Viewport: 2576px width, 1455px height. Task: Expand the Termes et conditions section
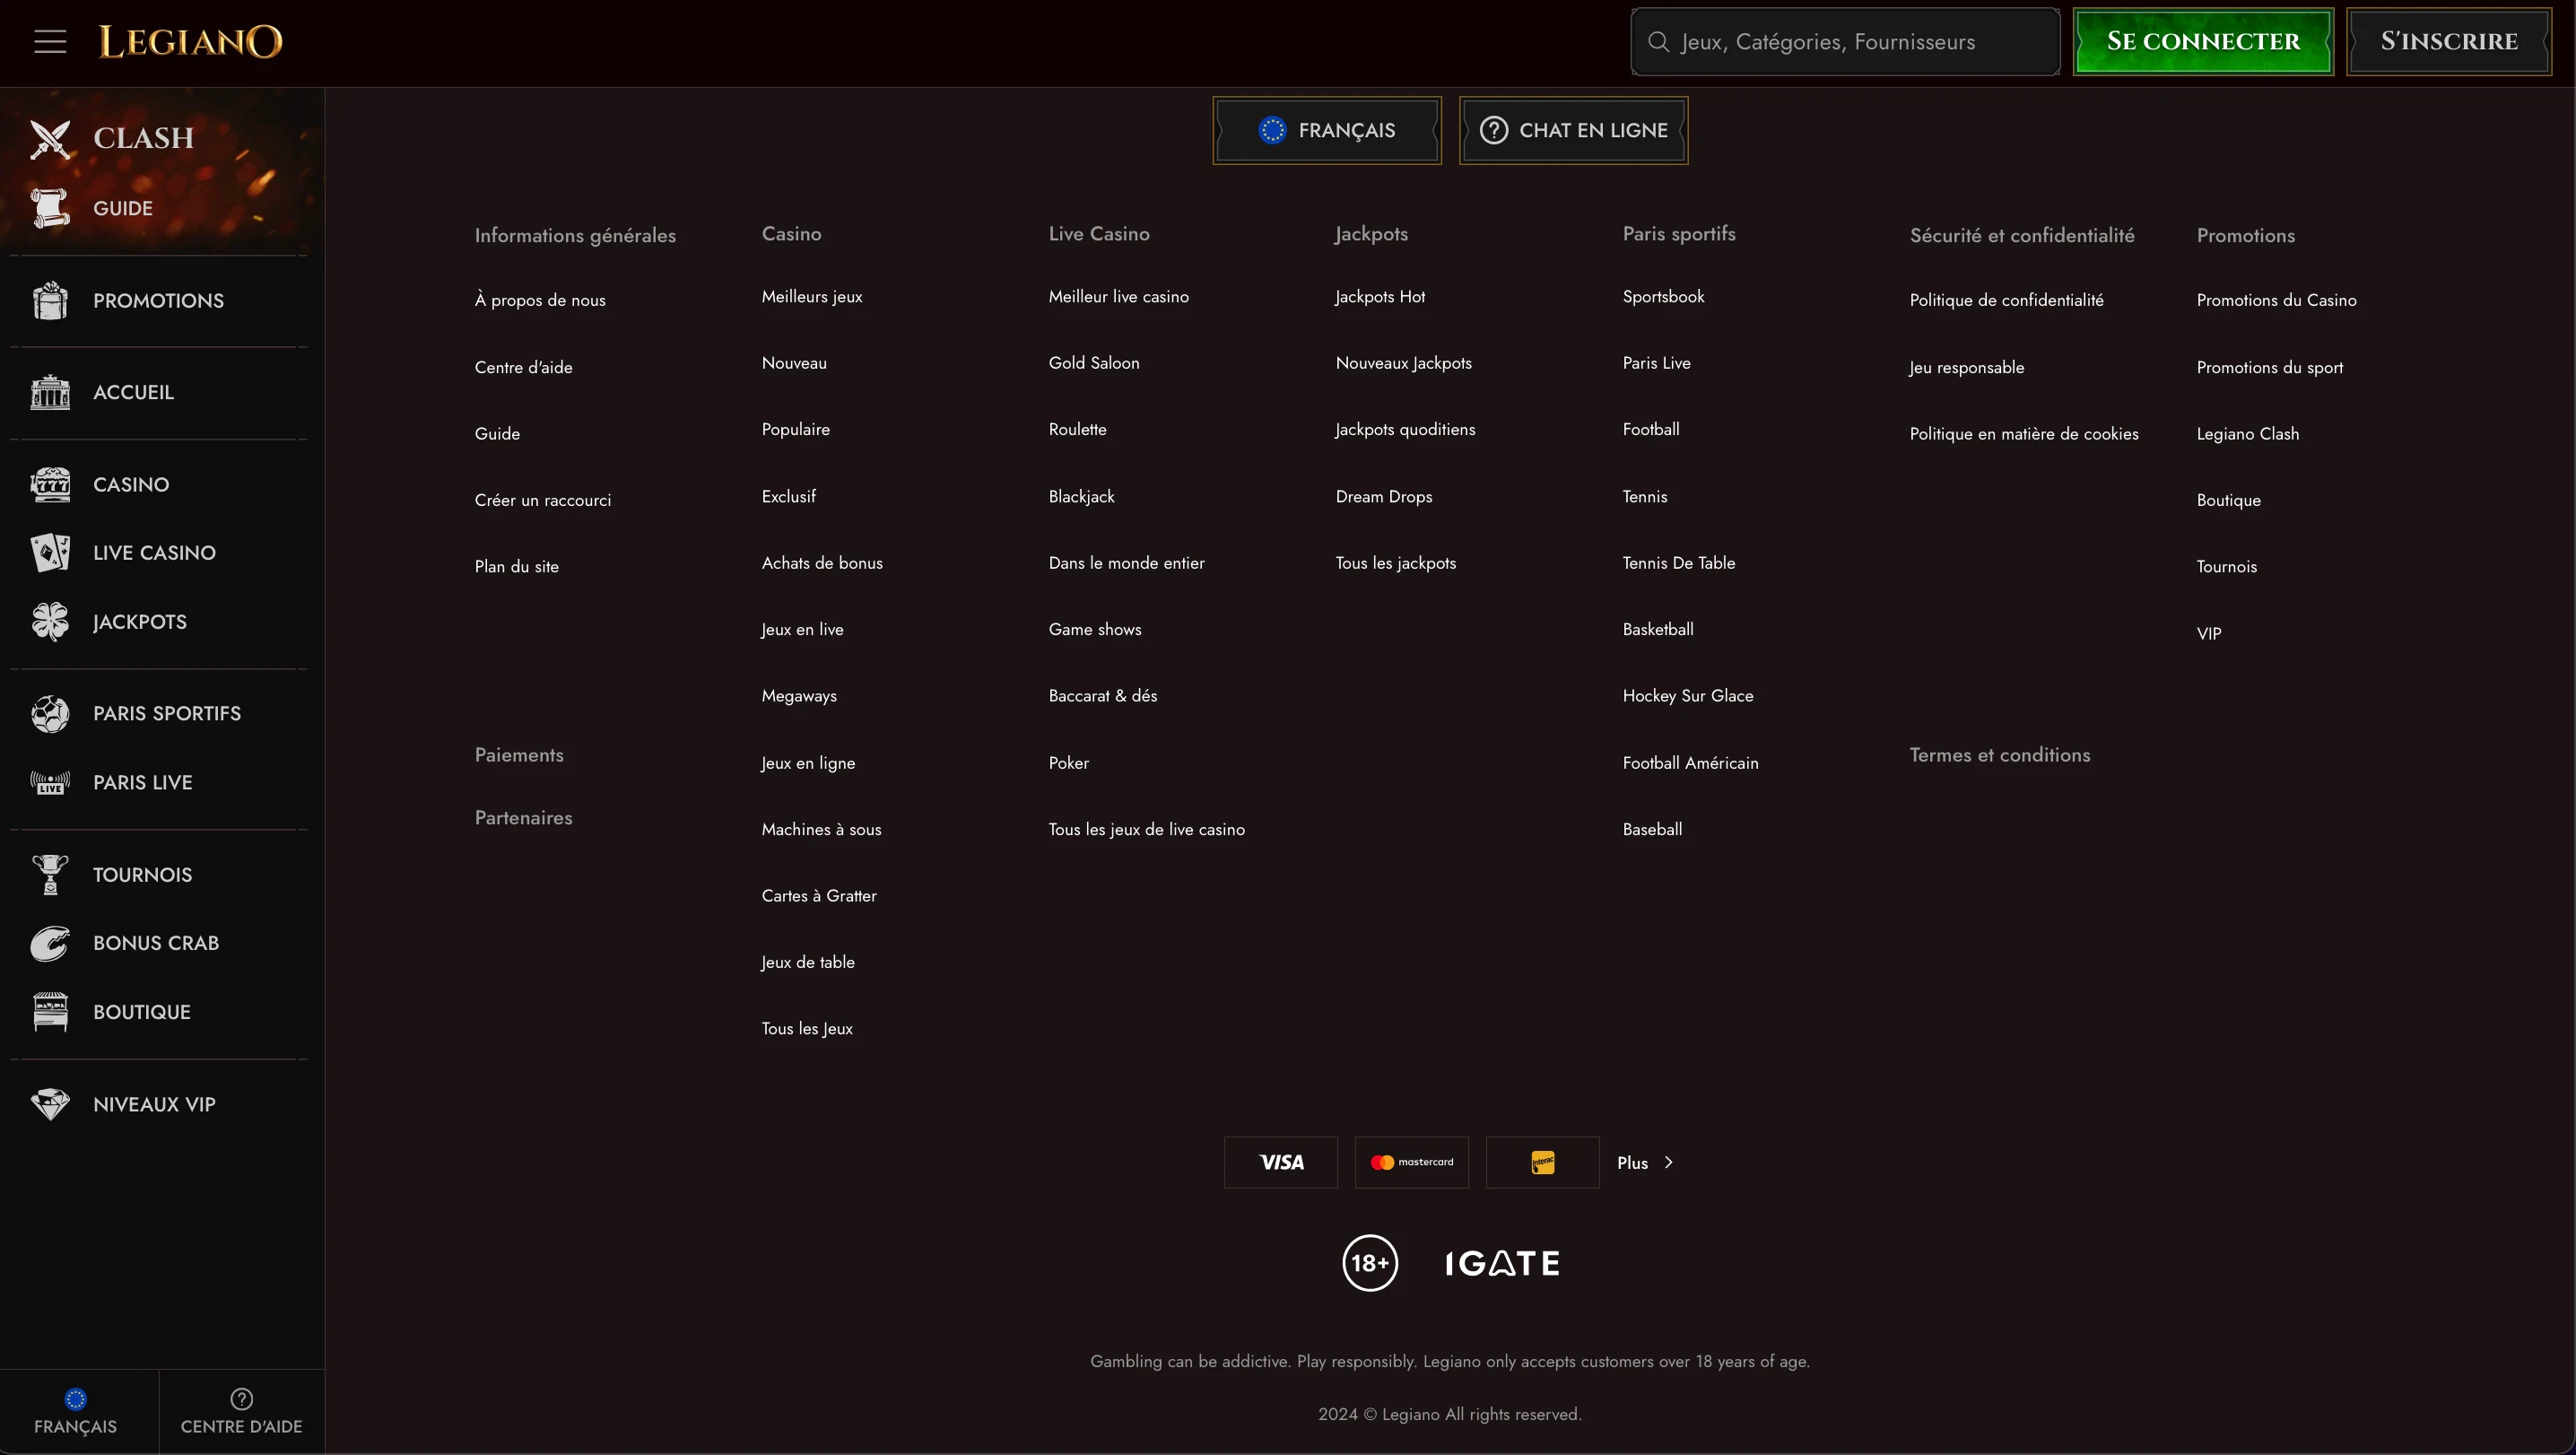(x=2000, y=755)
